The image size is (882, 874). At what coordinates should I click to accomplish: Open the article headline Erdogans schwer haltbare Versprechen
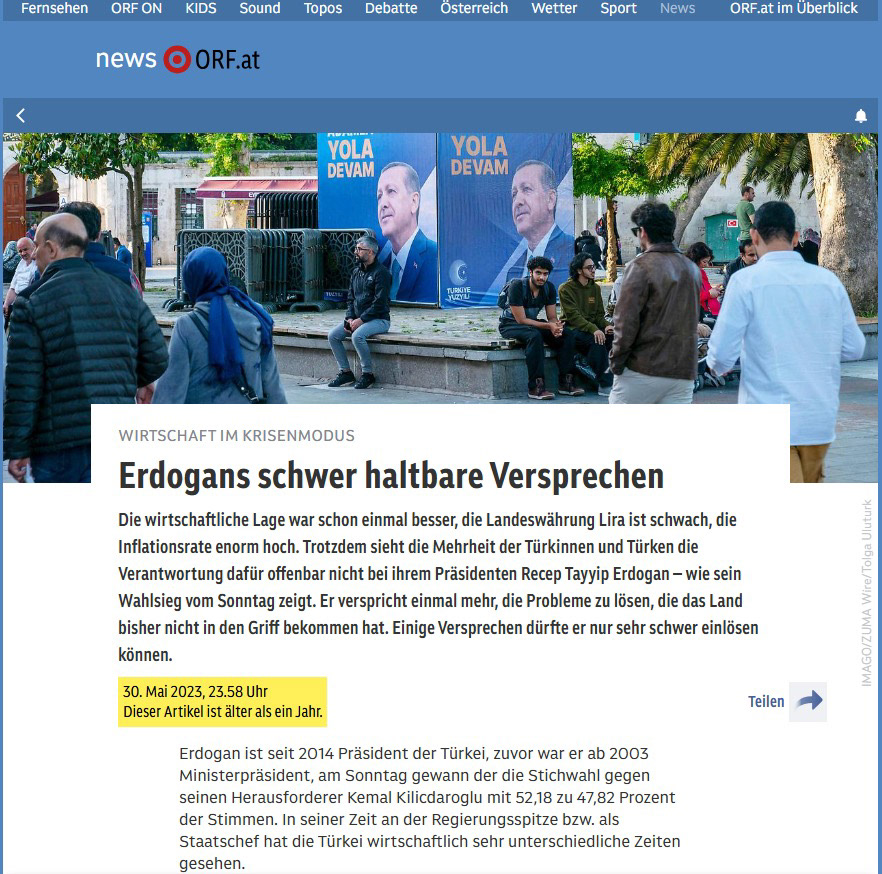391,477
